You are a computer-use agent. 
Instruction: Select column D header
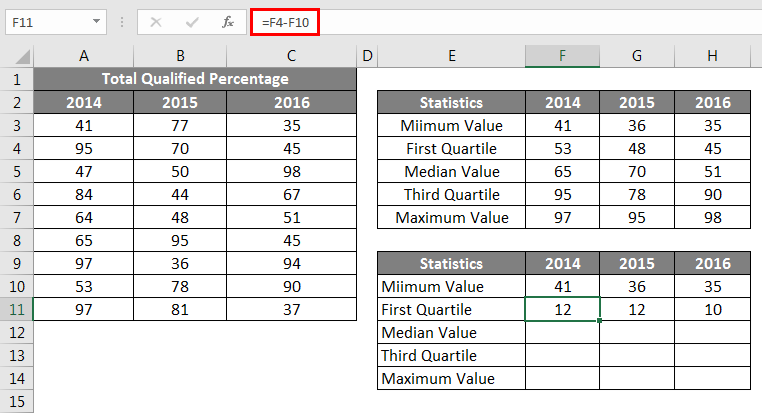coord(367,56)
